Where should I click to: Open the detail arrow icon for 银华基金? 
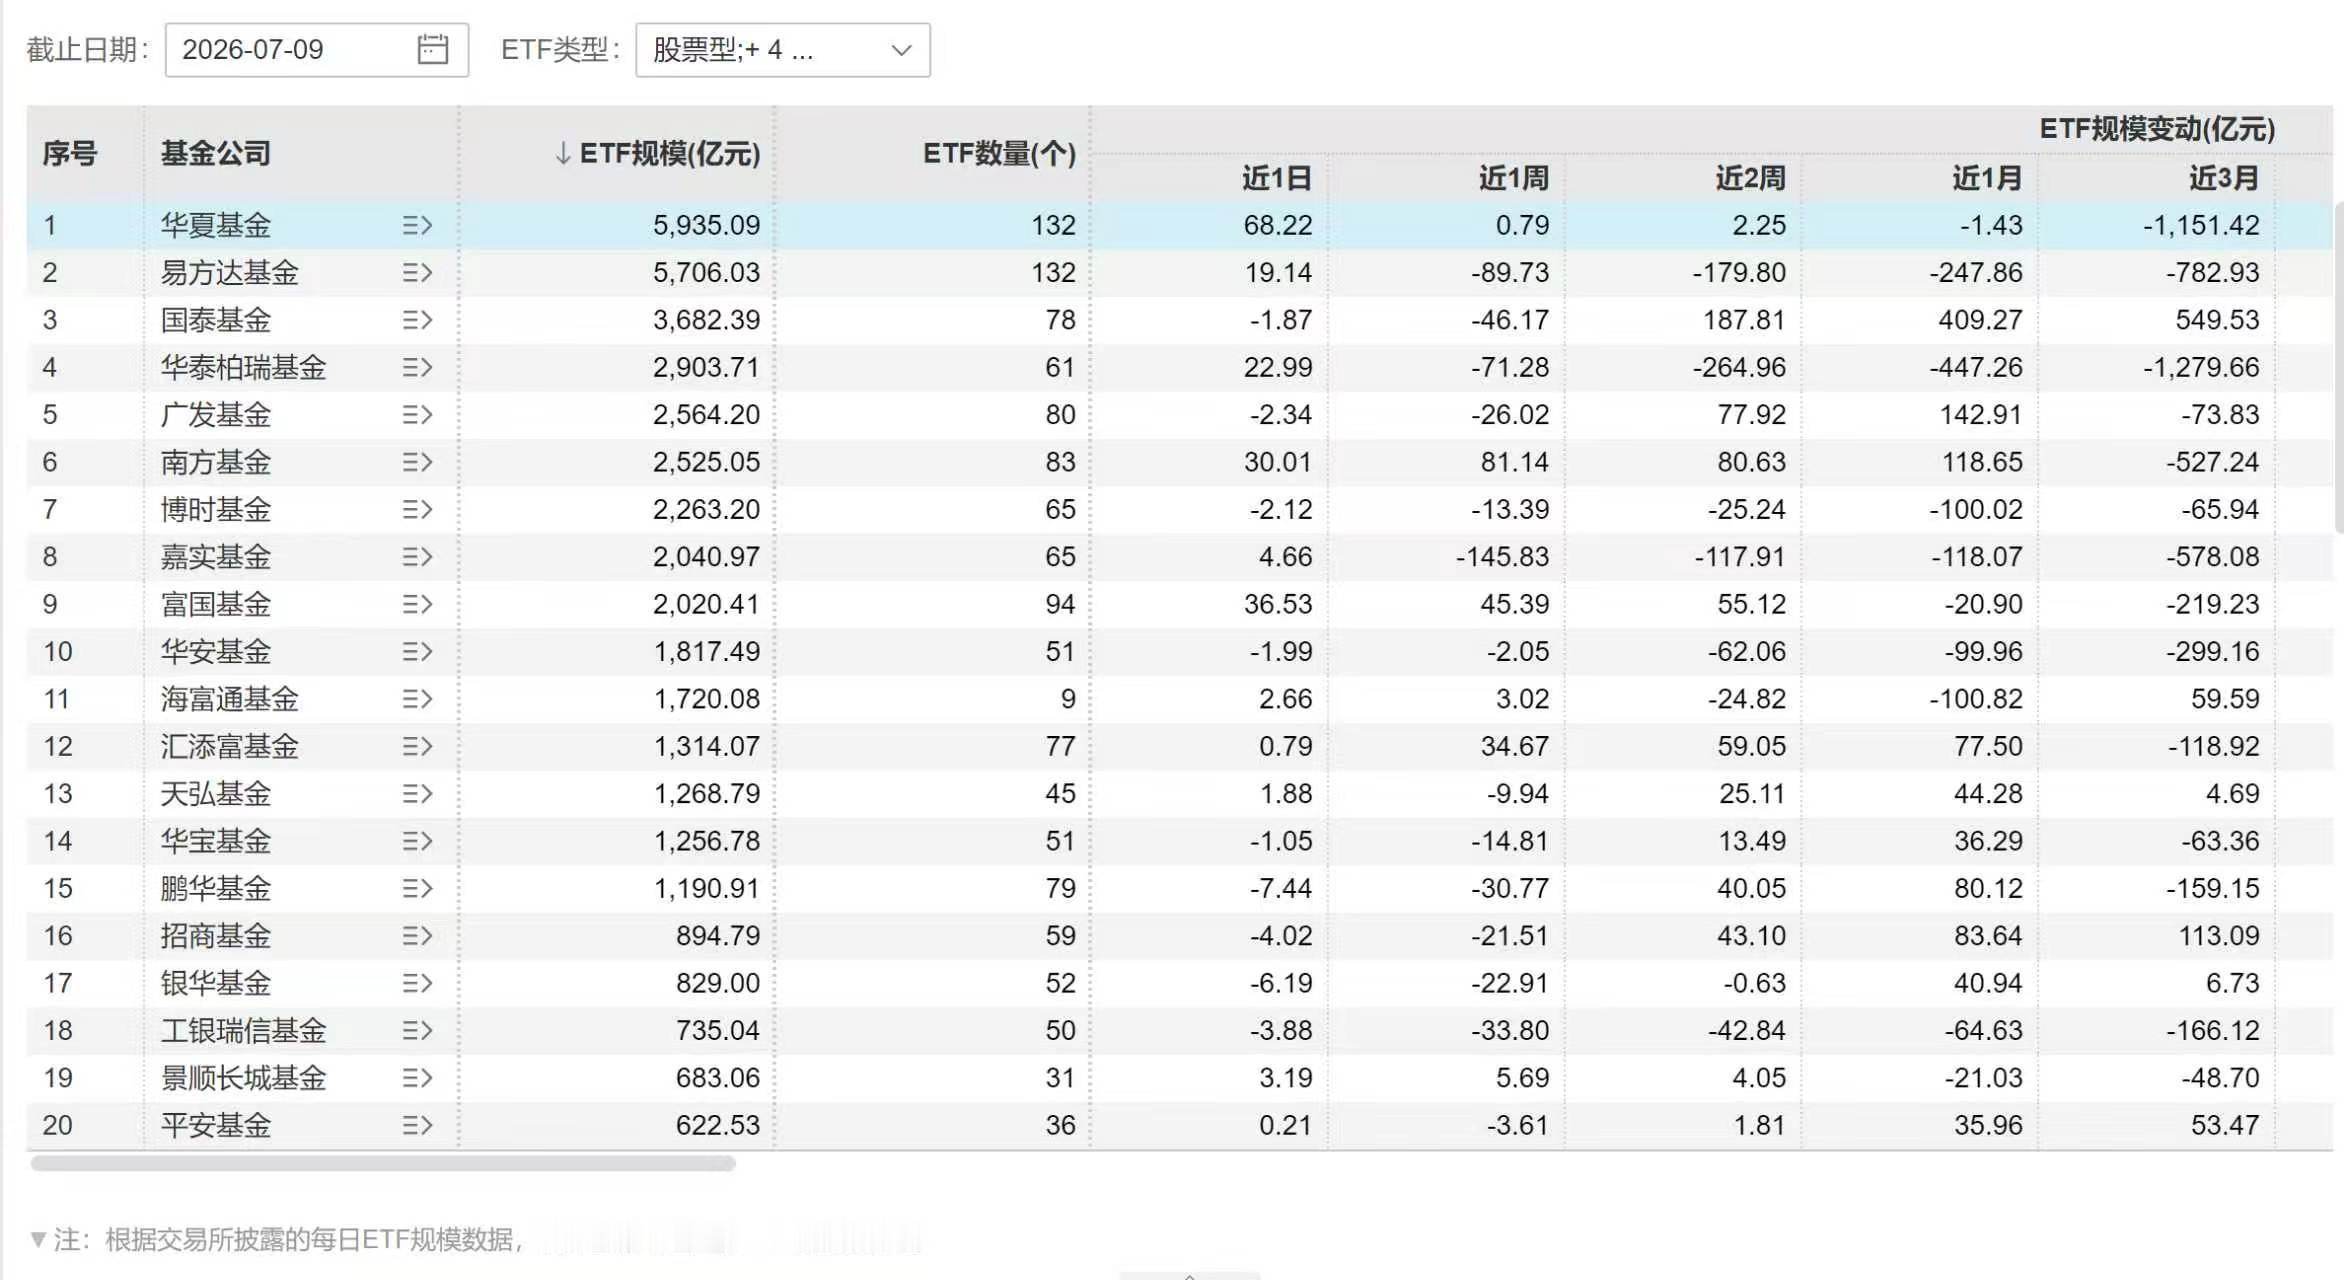click(x=417, y=982)
